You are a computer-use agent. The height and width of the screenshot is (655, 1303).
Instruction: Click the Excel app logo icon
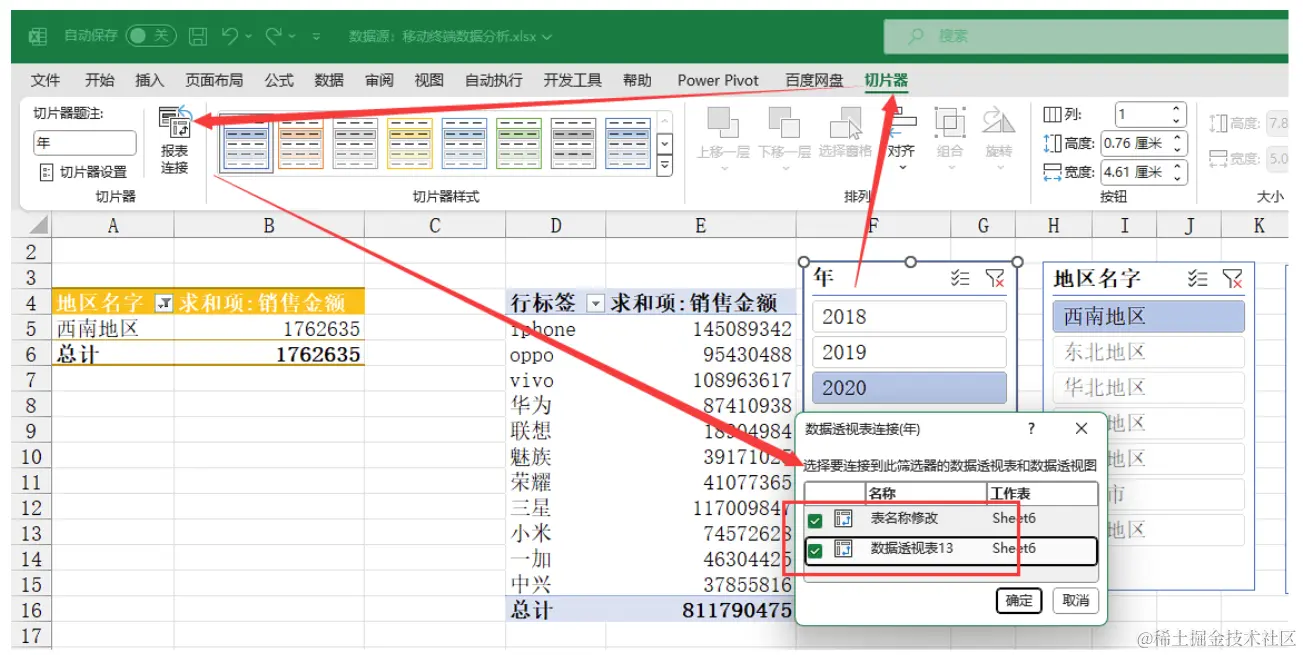38,36
